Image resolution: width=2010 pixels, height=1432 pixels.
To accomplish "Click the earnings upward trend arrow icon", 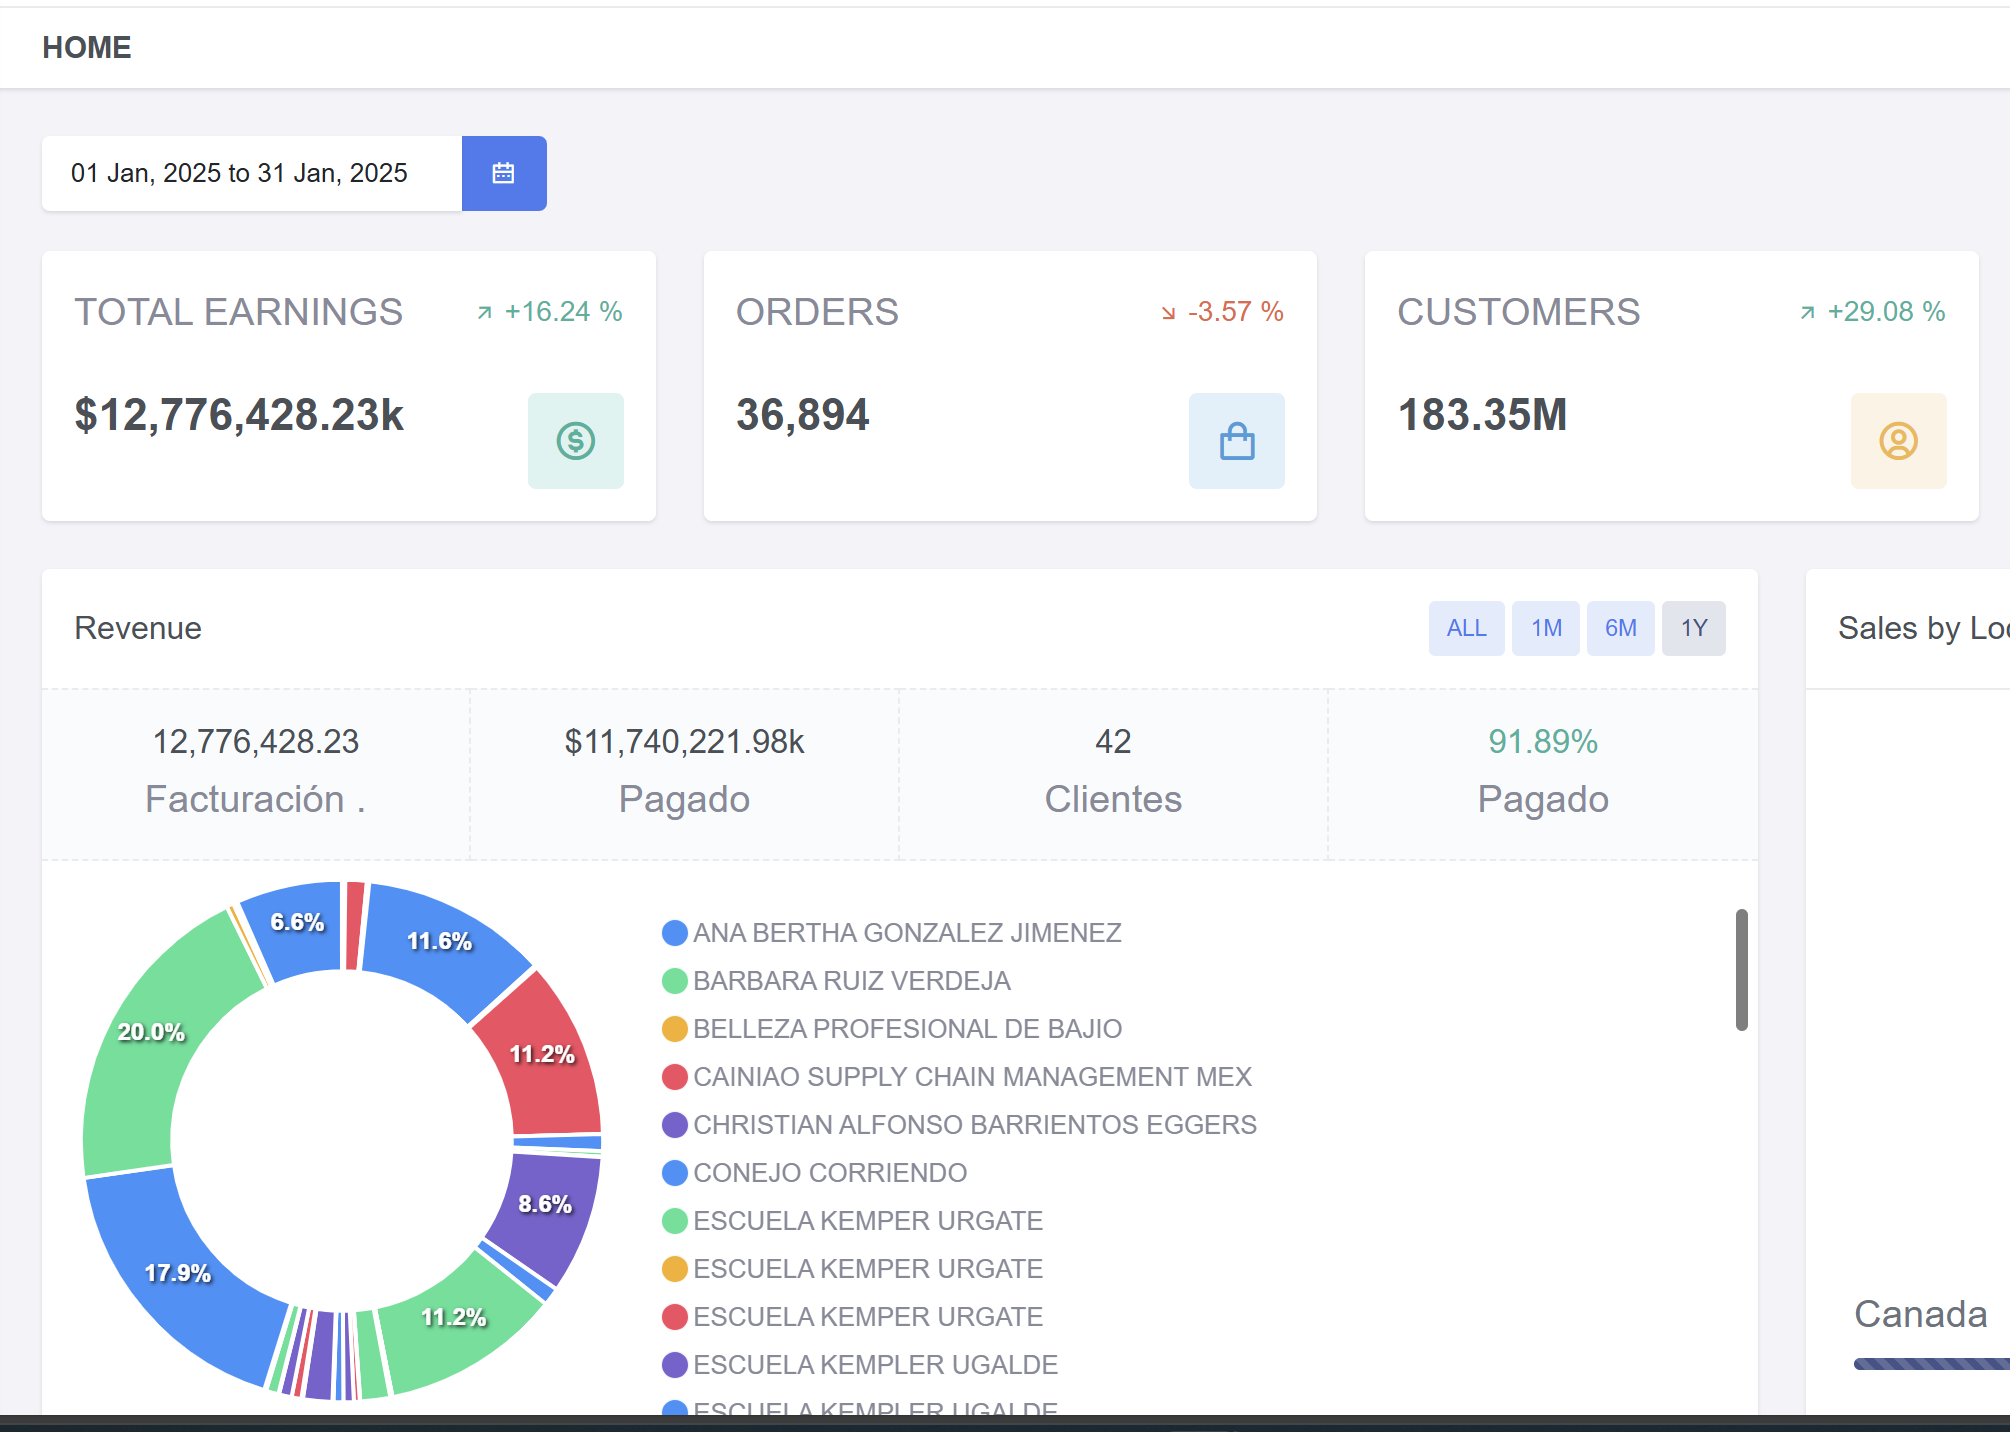I will point(485,313).
